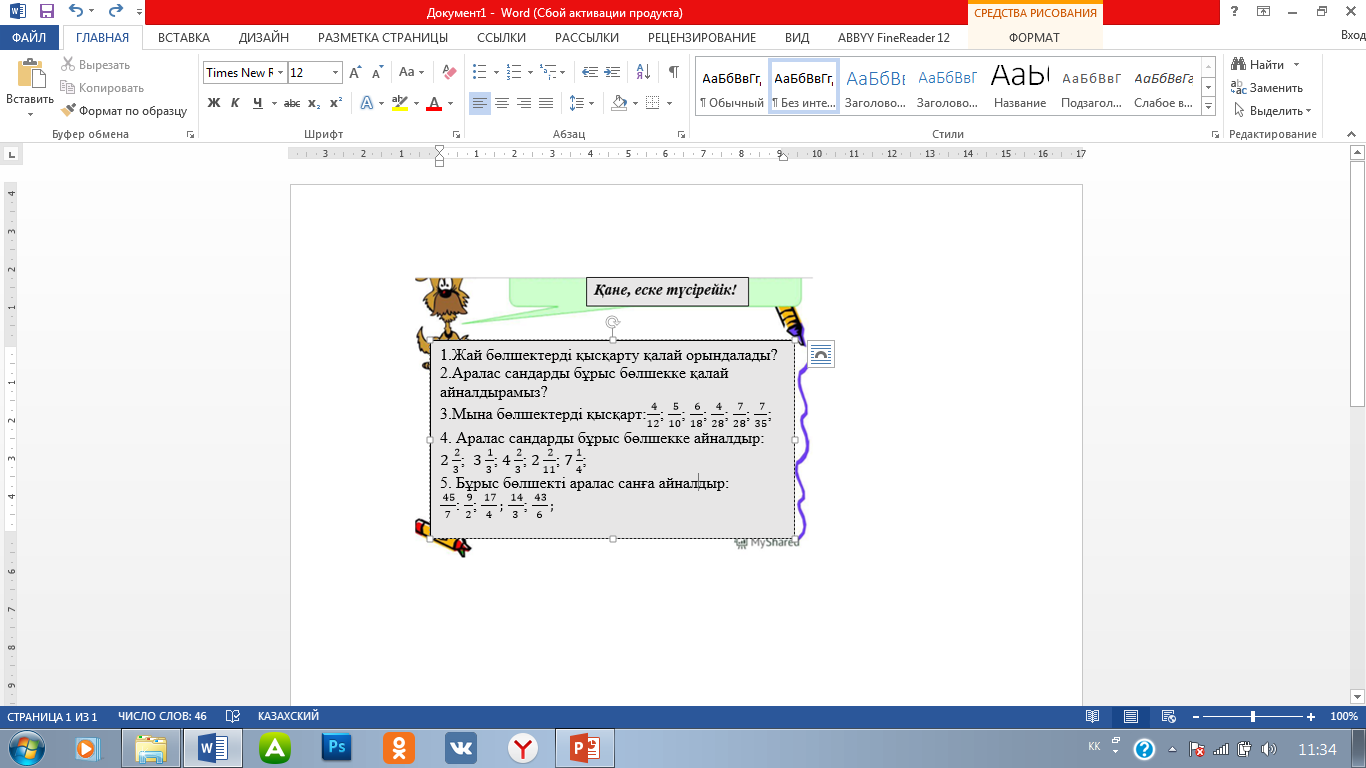Click Копировать (Copy) in the clipboard group
Image resolution: width=1366 pixels, height=768 pixels.
pos(102,88)
